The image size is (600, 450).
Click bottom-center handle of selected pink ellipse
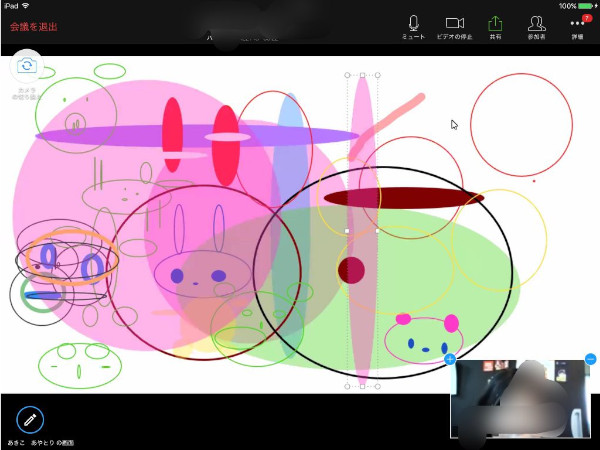point(362,386)
